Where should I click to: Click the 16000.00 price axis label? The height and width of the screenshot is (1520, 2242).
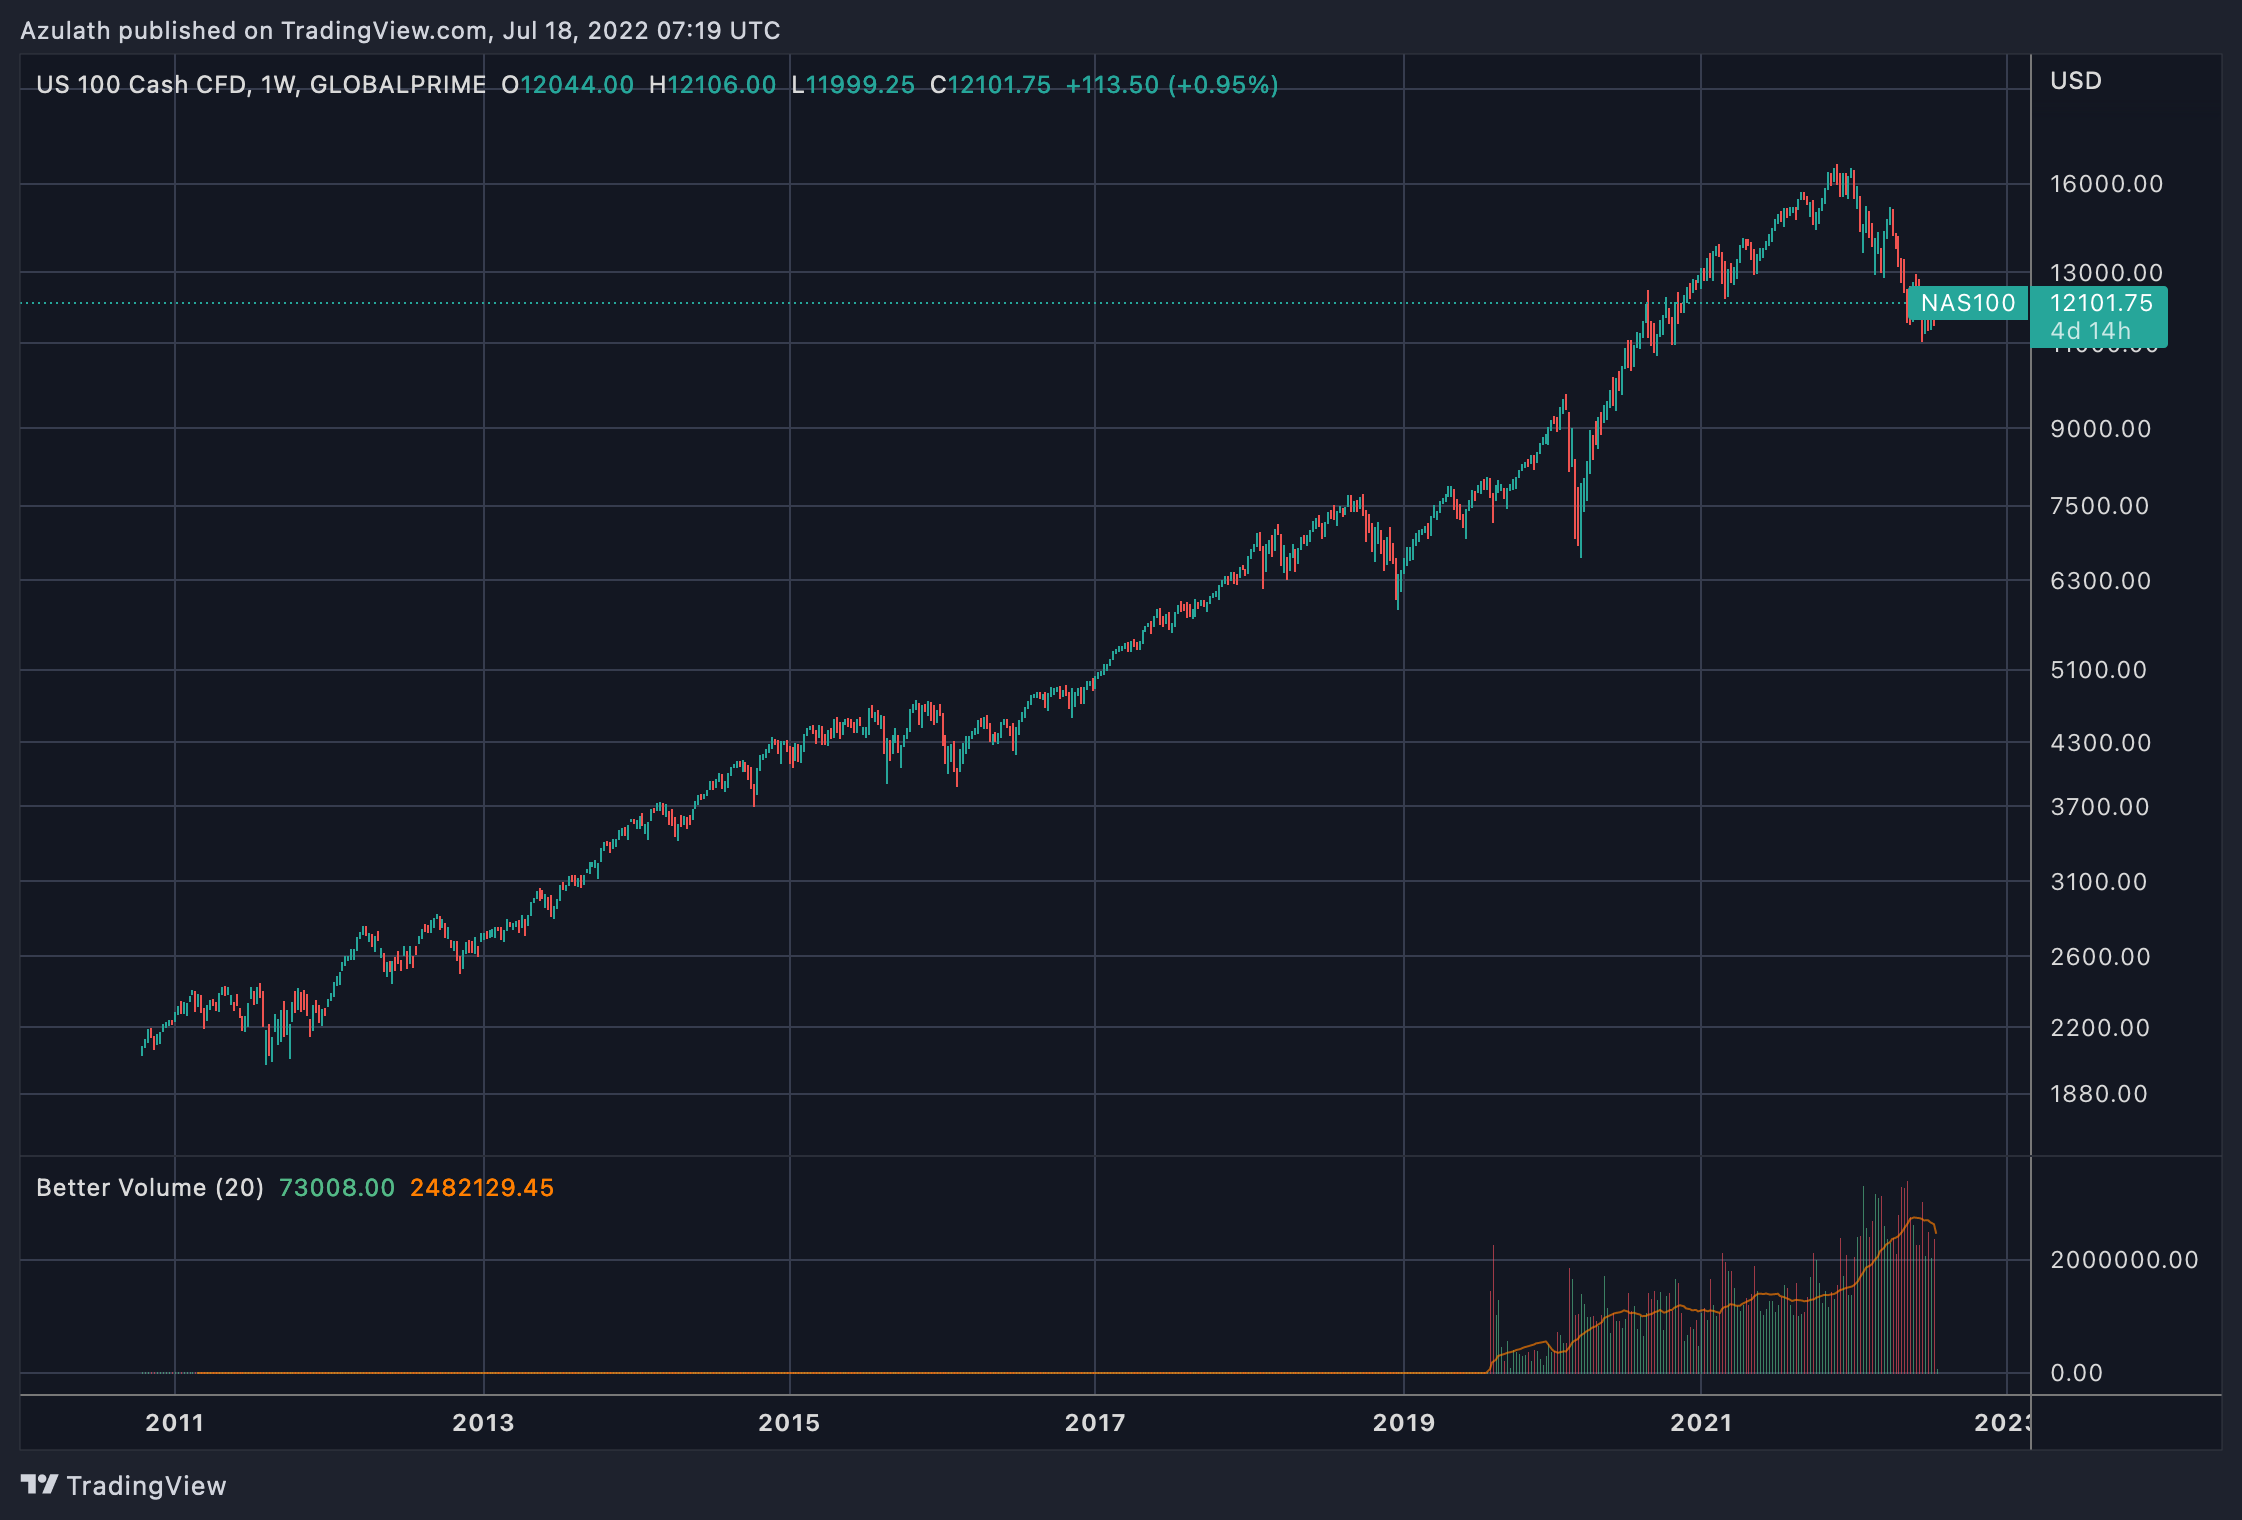(2106, 184)
